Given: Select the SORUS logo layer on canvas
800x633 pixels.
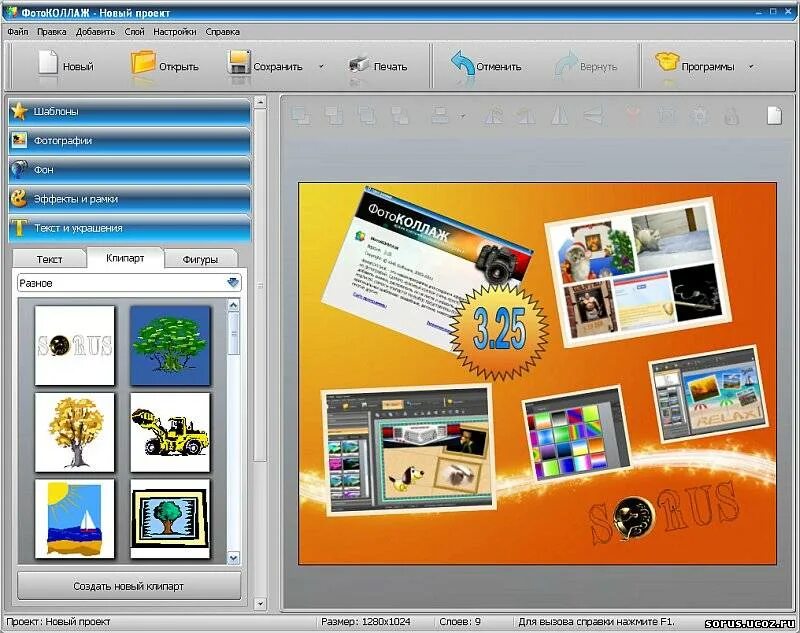Looking at the screenshot, I should 663,513.
